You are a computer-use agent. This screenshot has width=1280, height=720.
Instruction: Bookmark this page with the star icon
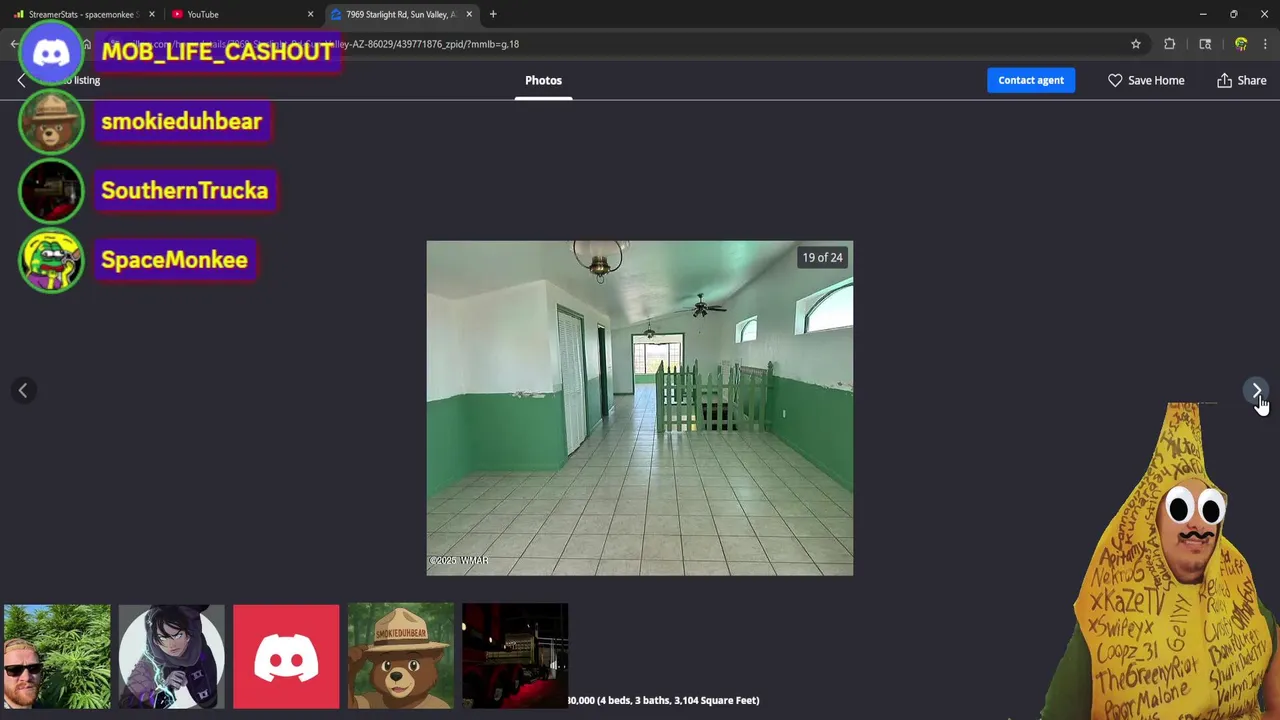coord(1136,44)
